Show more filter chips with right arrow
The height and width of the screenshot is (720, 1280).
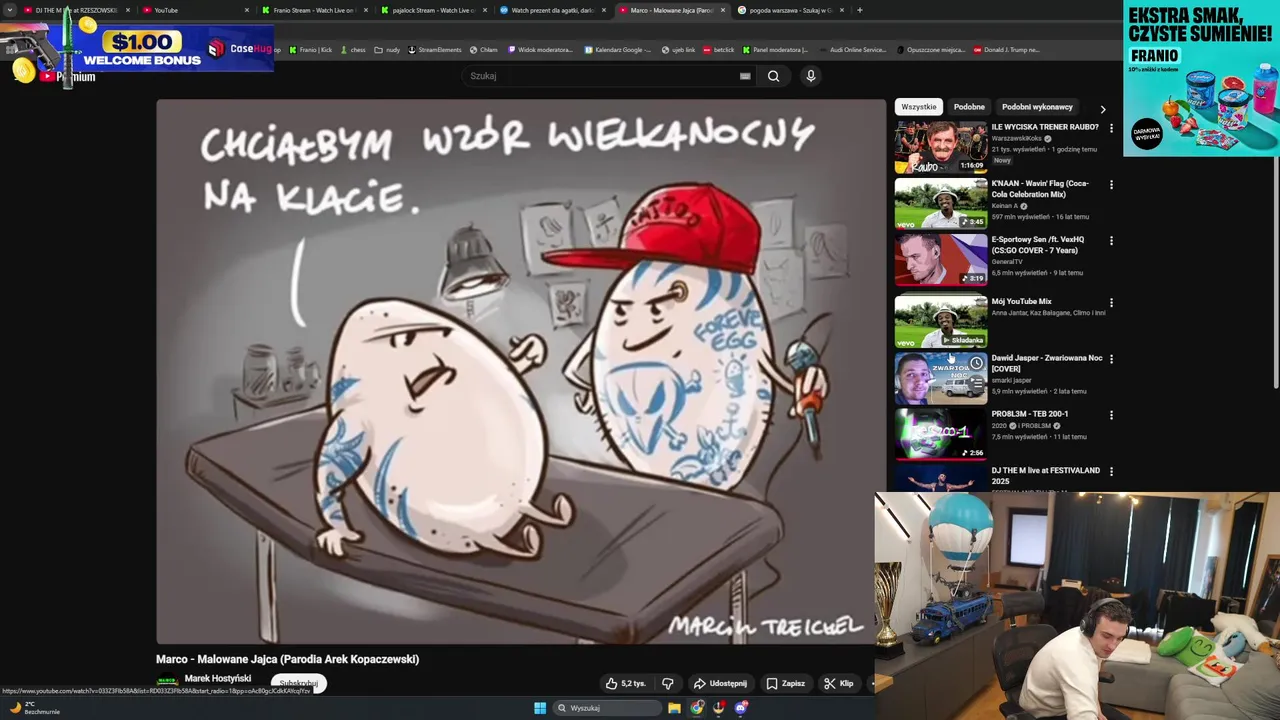(x=1103, y=108)
